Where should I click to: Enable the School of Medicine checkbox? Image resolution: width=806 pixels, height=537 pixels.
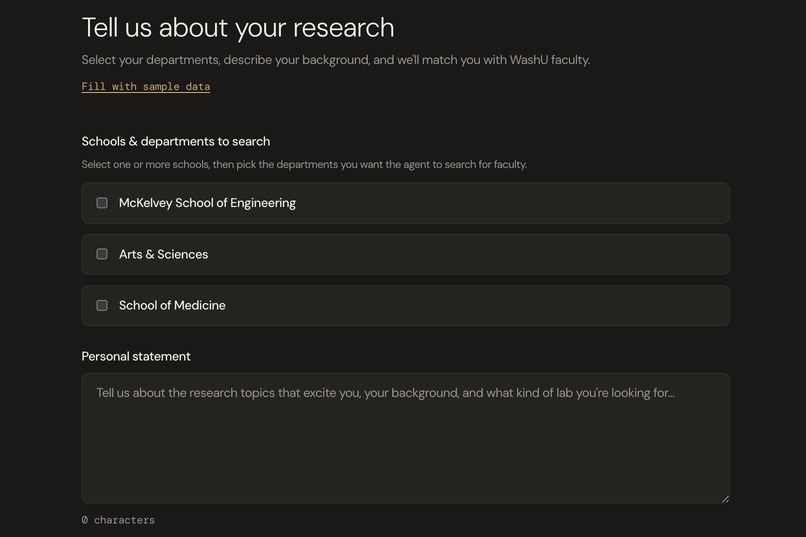pos(102,306)
